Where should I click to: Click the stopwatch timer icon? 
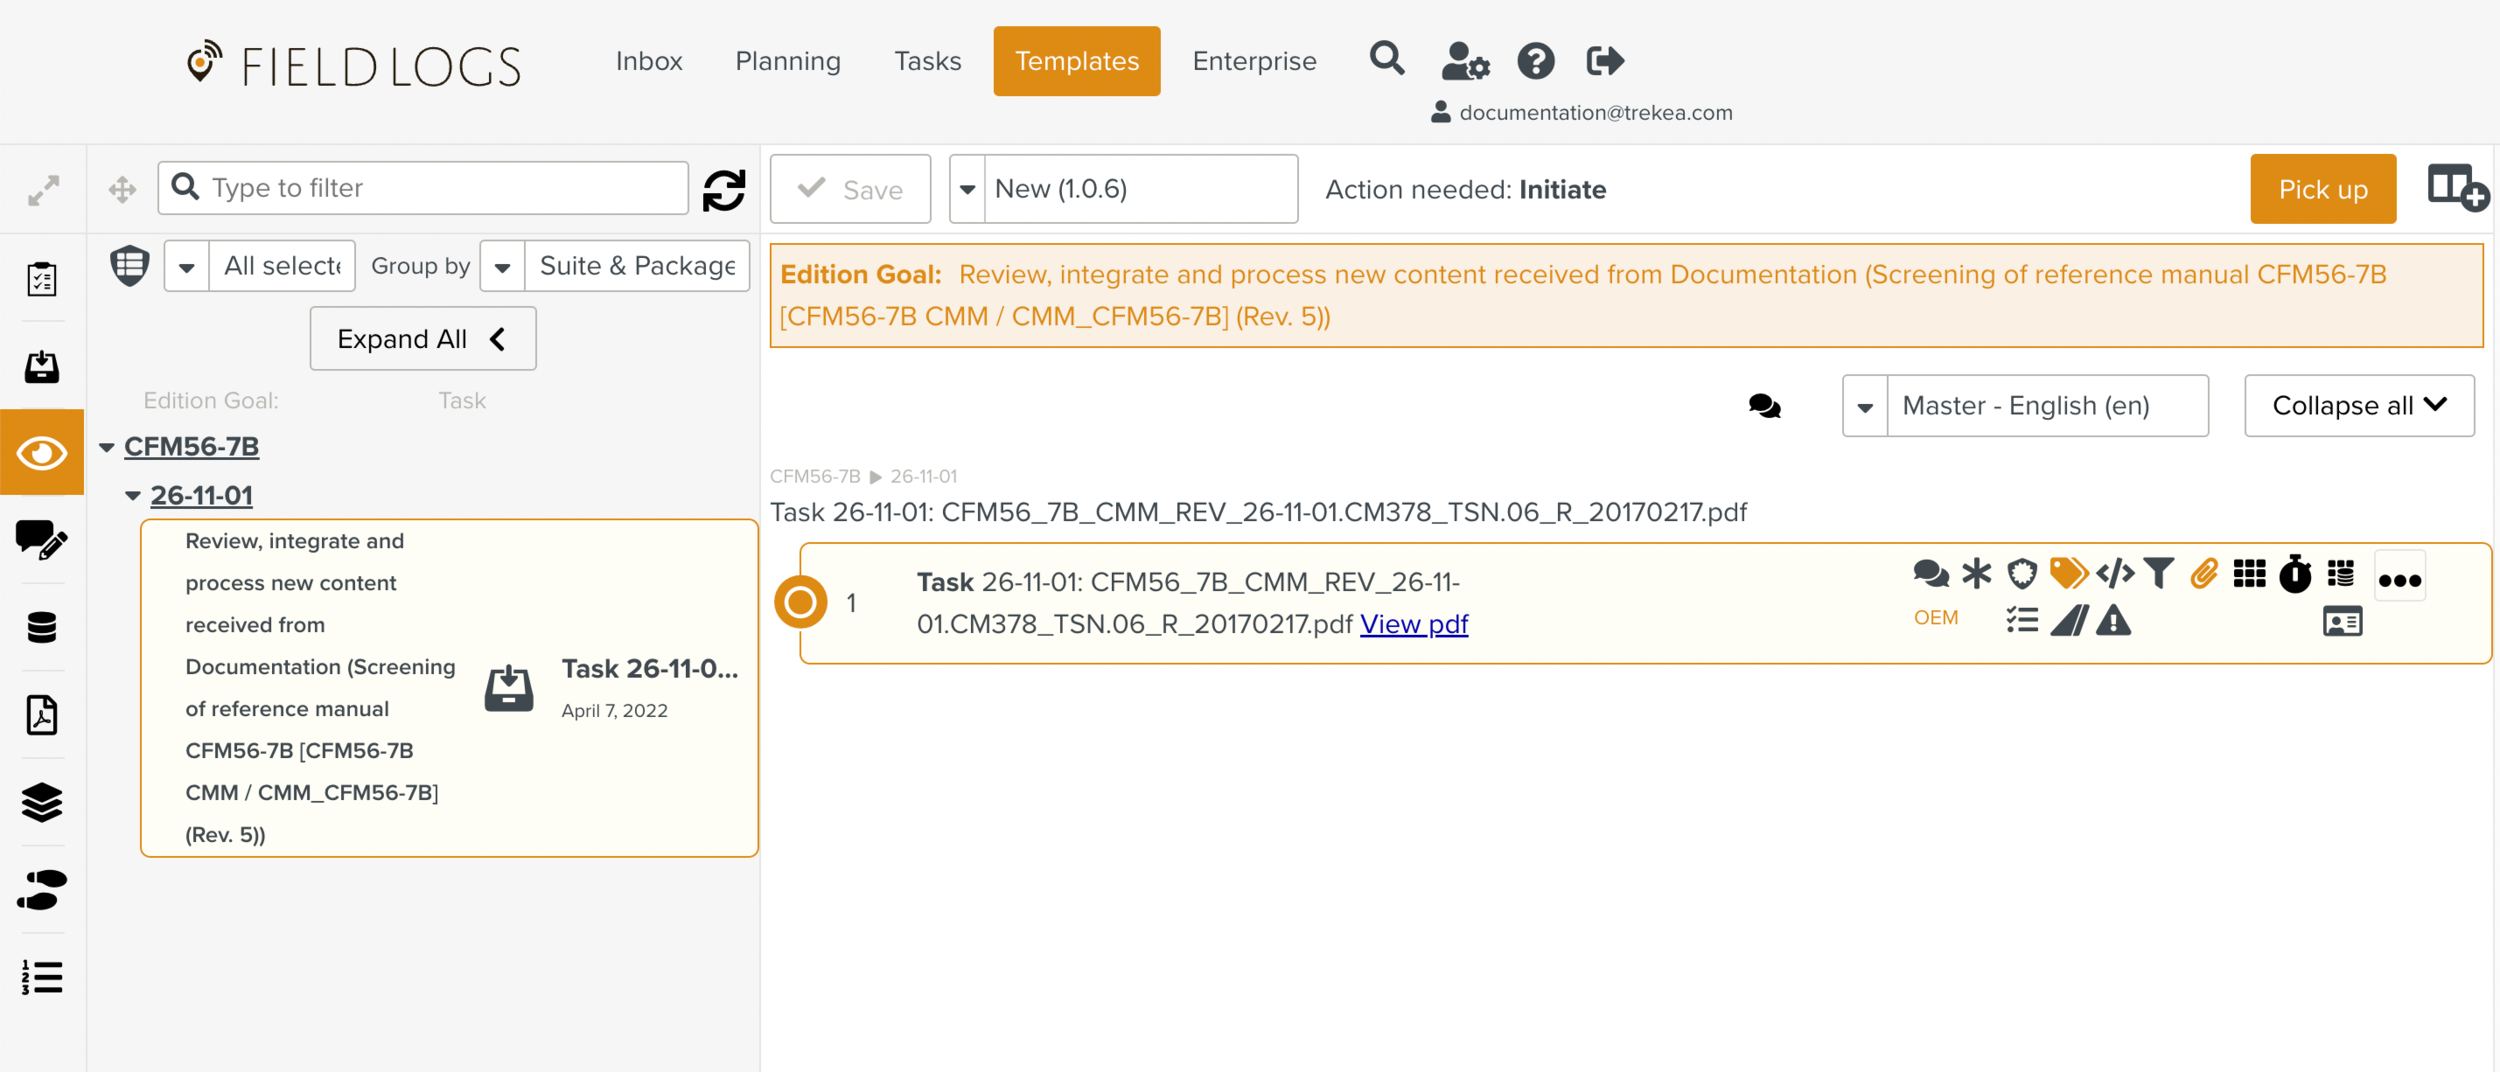[x=2295, y=574]
